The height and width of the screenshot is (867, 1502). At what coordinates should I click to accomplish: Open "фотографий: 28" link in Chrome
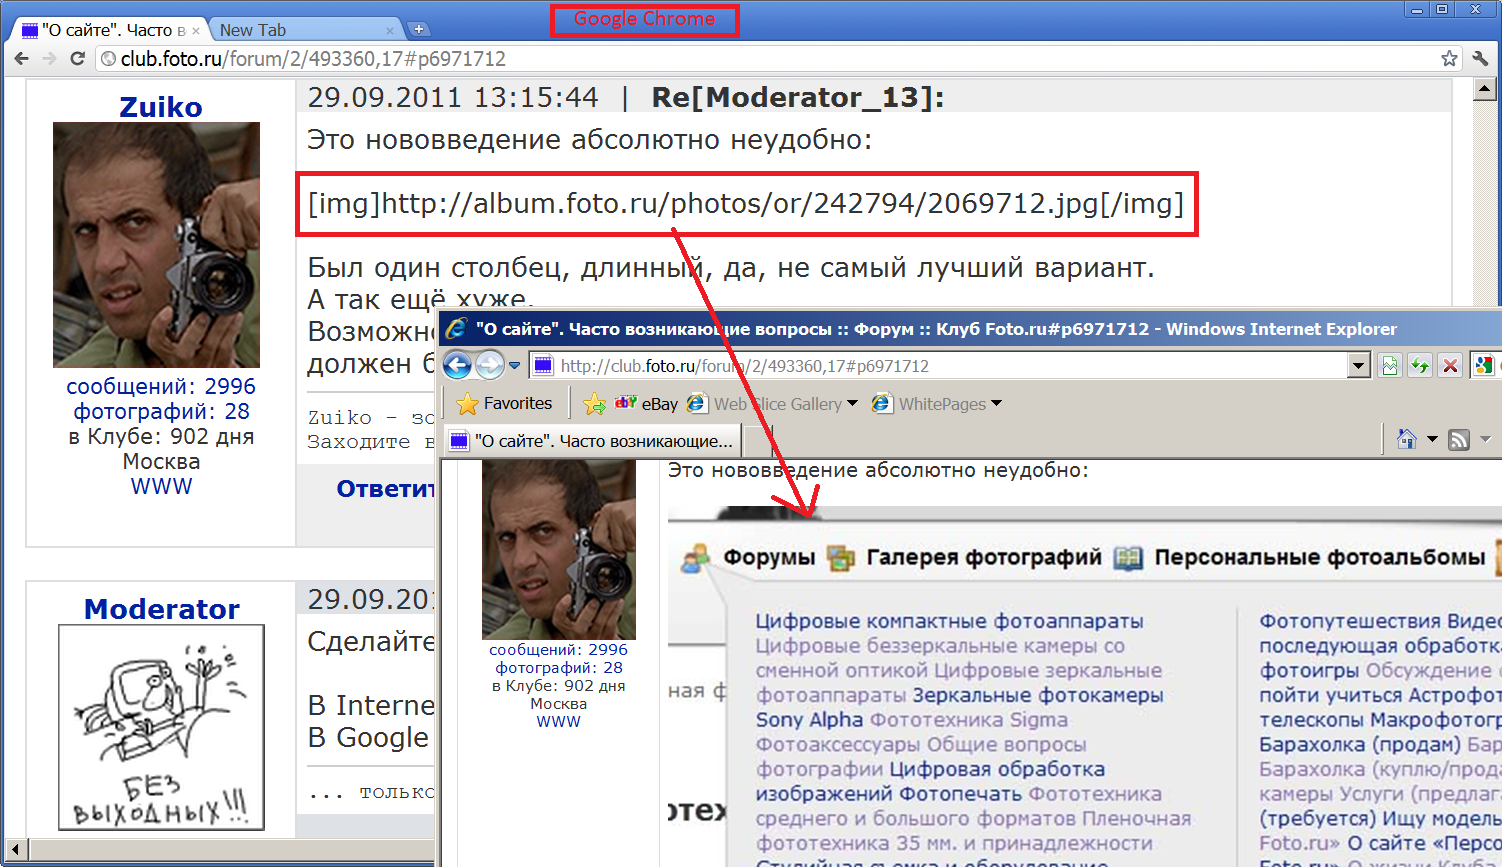(161, 411)
